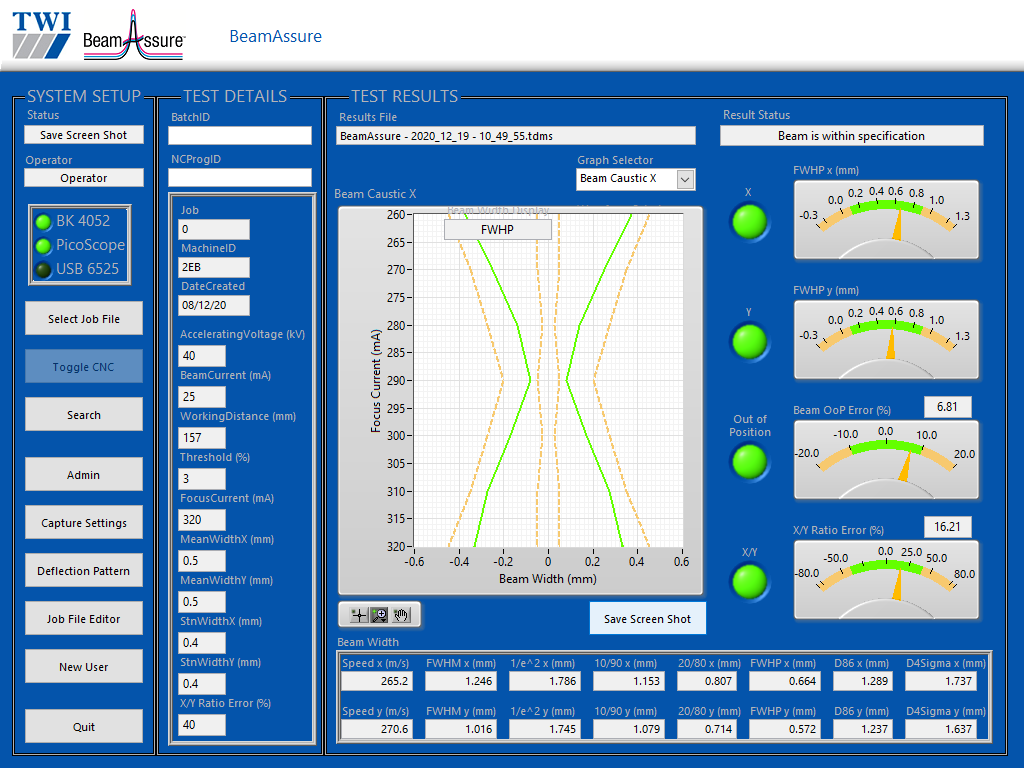Click the WorkingDistance field
Screen dimensions: 1024x768
202,438
